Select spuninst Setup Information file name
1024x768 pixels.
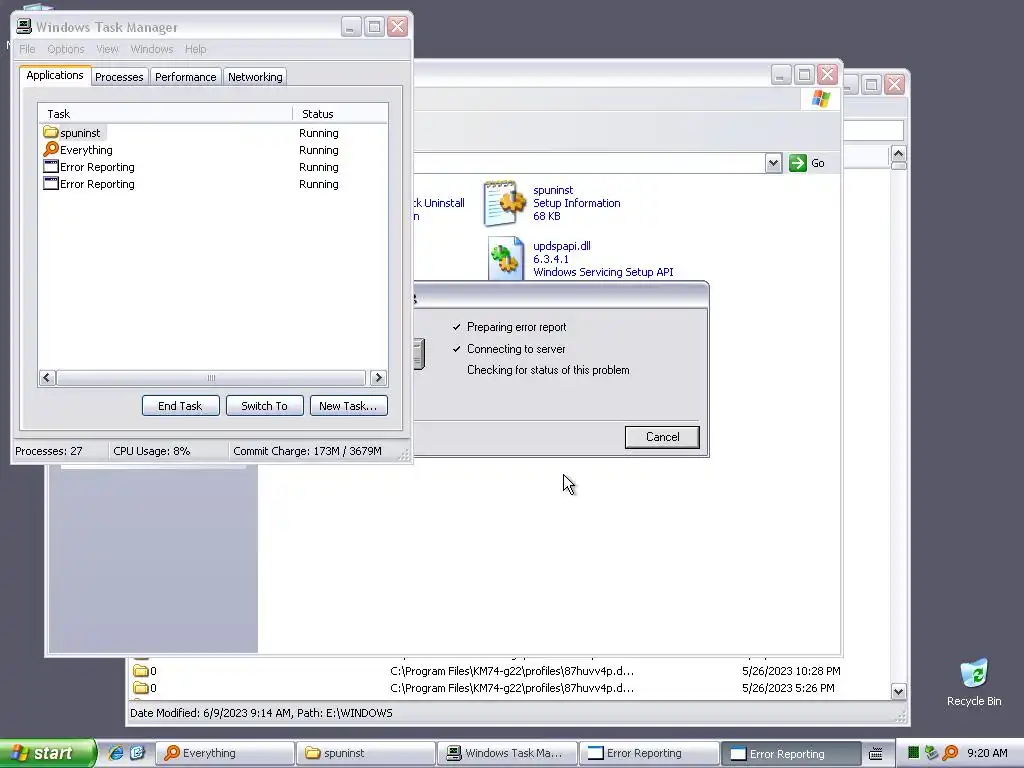(x=553, y=190)
